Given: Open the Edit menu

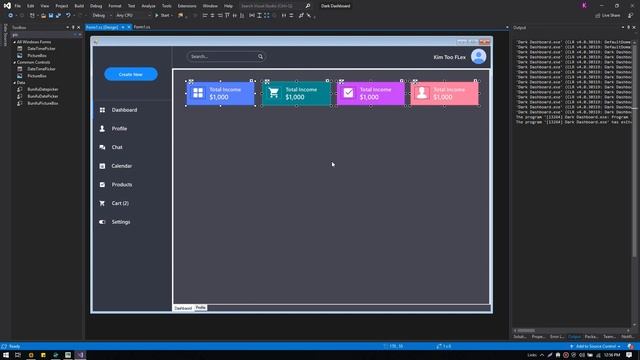Looking at the screenshot, I should point(31,6).
